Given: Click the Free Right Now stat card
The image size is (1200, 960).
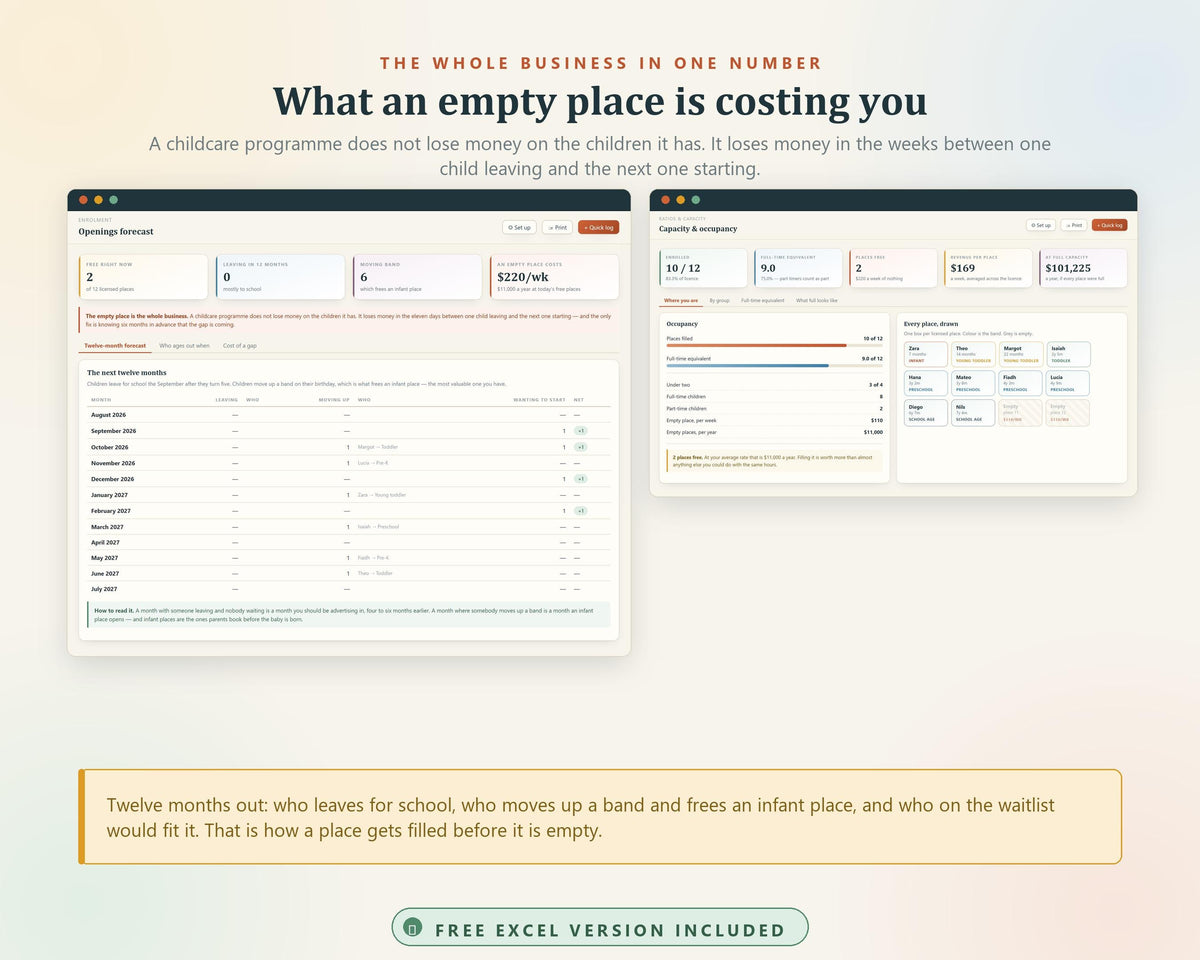Looking at the screenshot, I should 143,276.
